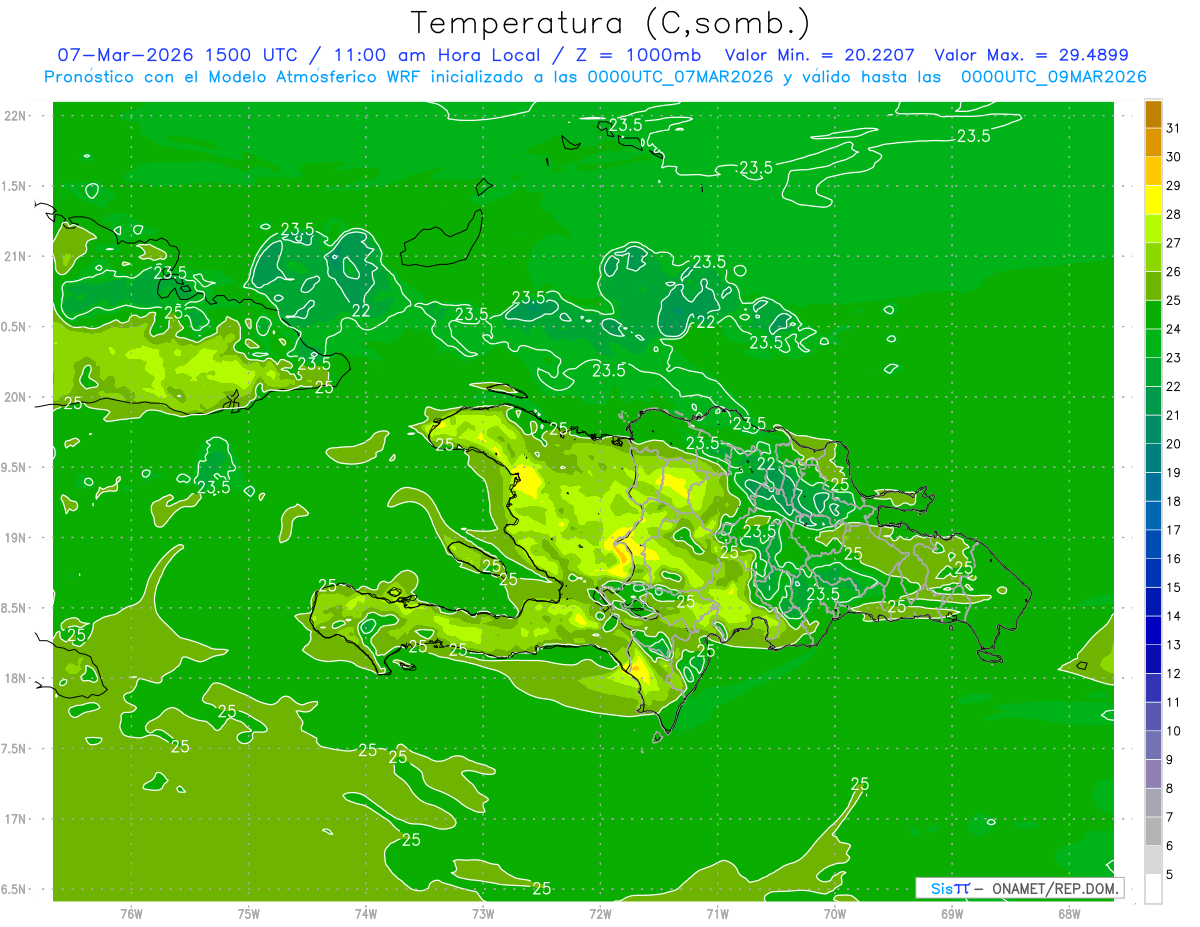Click the color scale label "21"
This screenshot has height=927, width=1200.
tap(1174, 416)
